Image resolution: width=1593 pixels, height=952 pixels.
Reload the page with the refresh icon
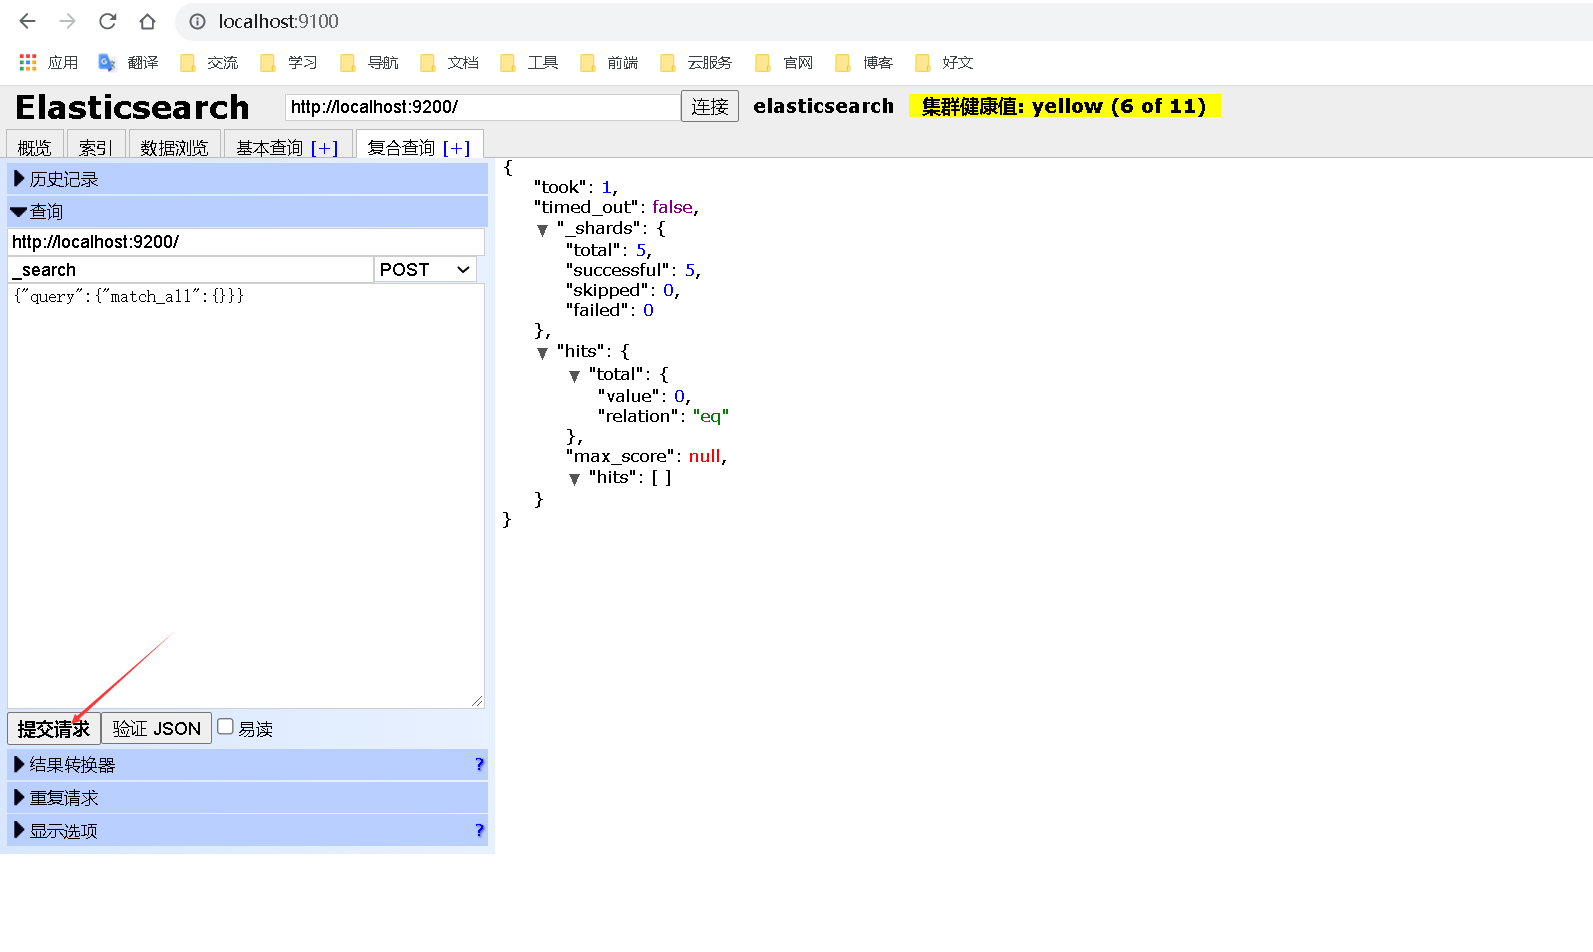coord(107,21)
